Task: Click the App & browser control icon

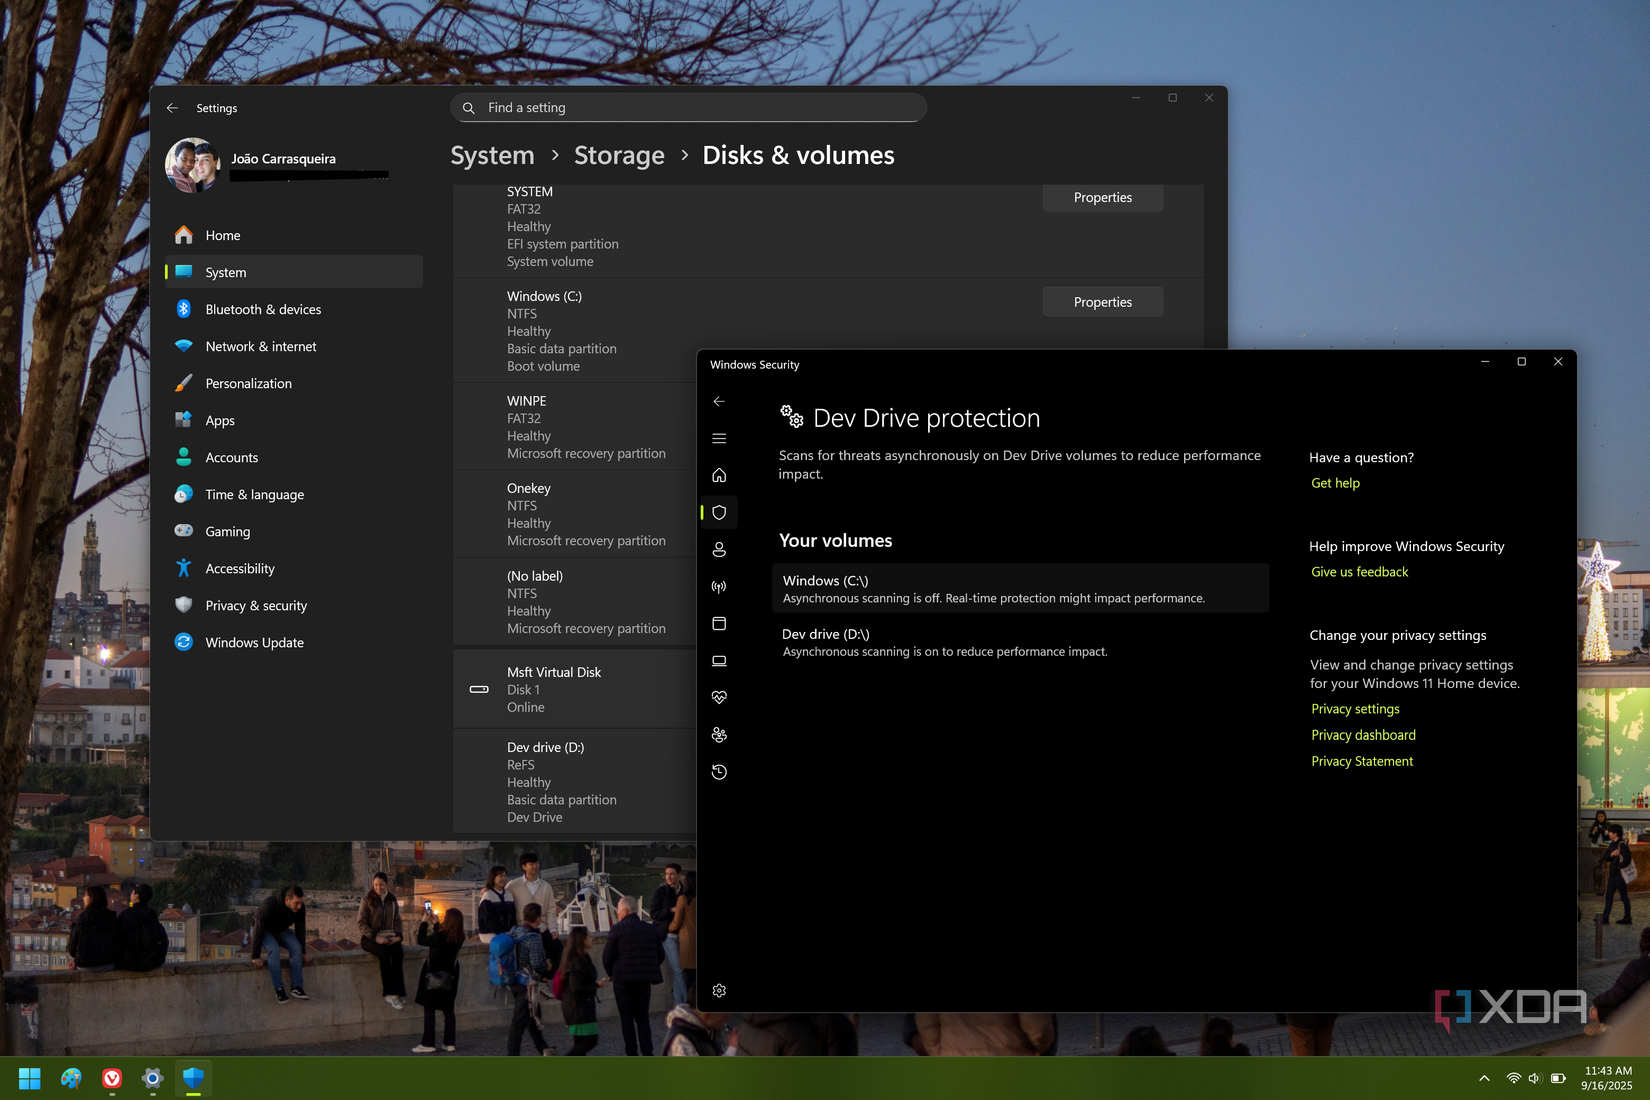Action: pos(718,623)
